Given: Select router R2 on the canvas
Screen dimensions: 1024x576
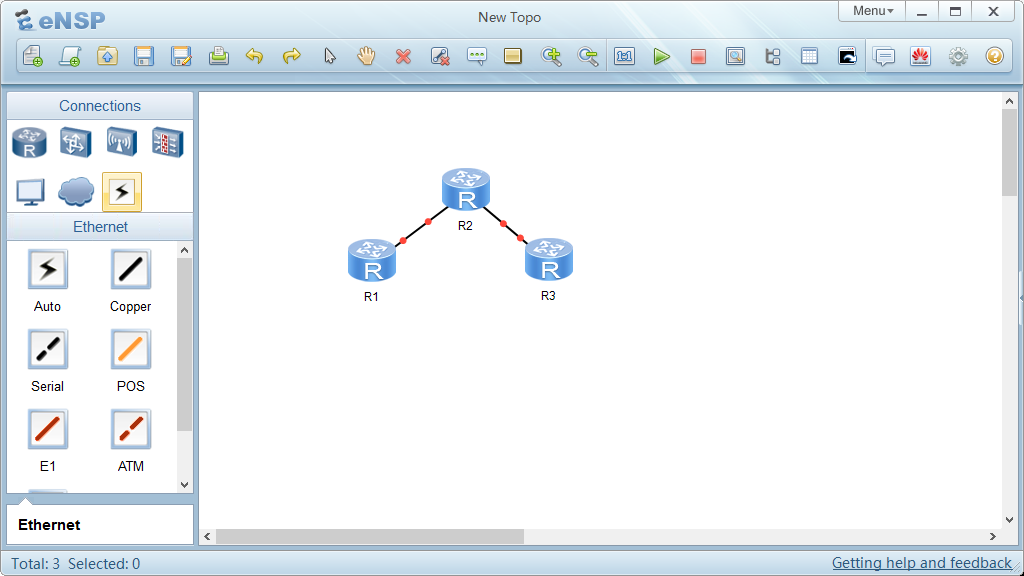Looking at the screenshot, I should 466,189.
